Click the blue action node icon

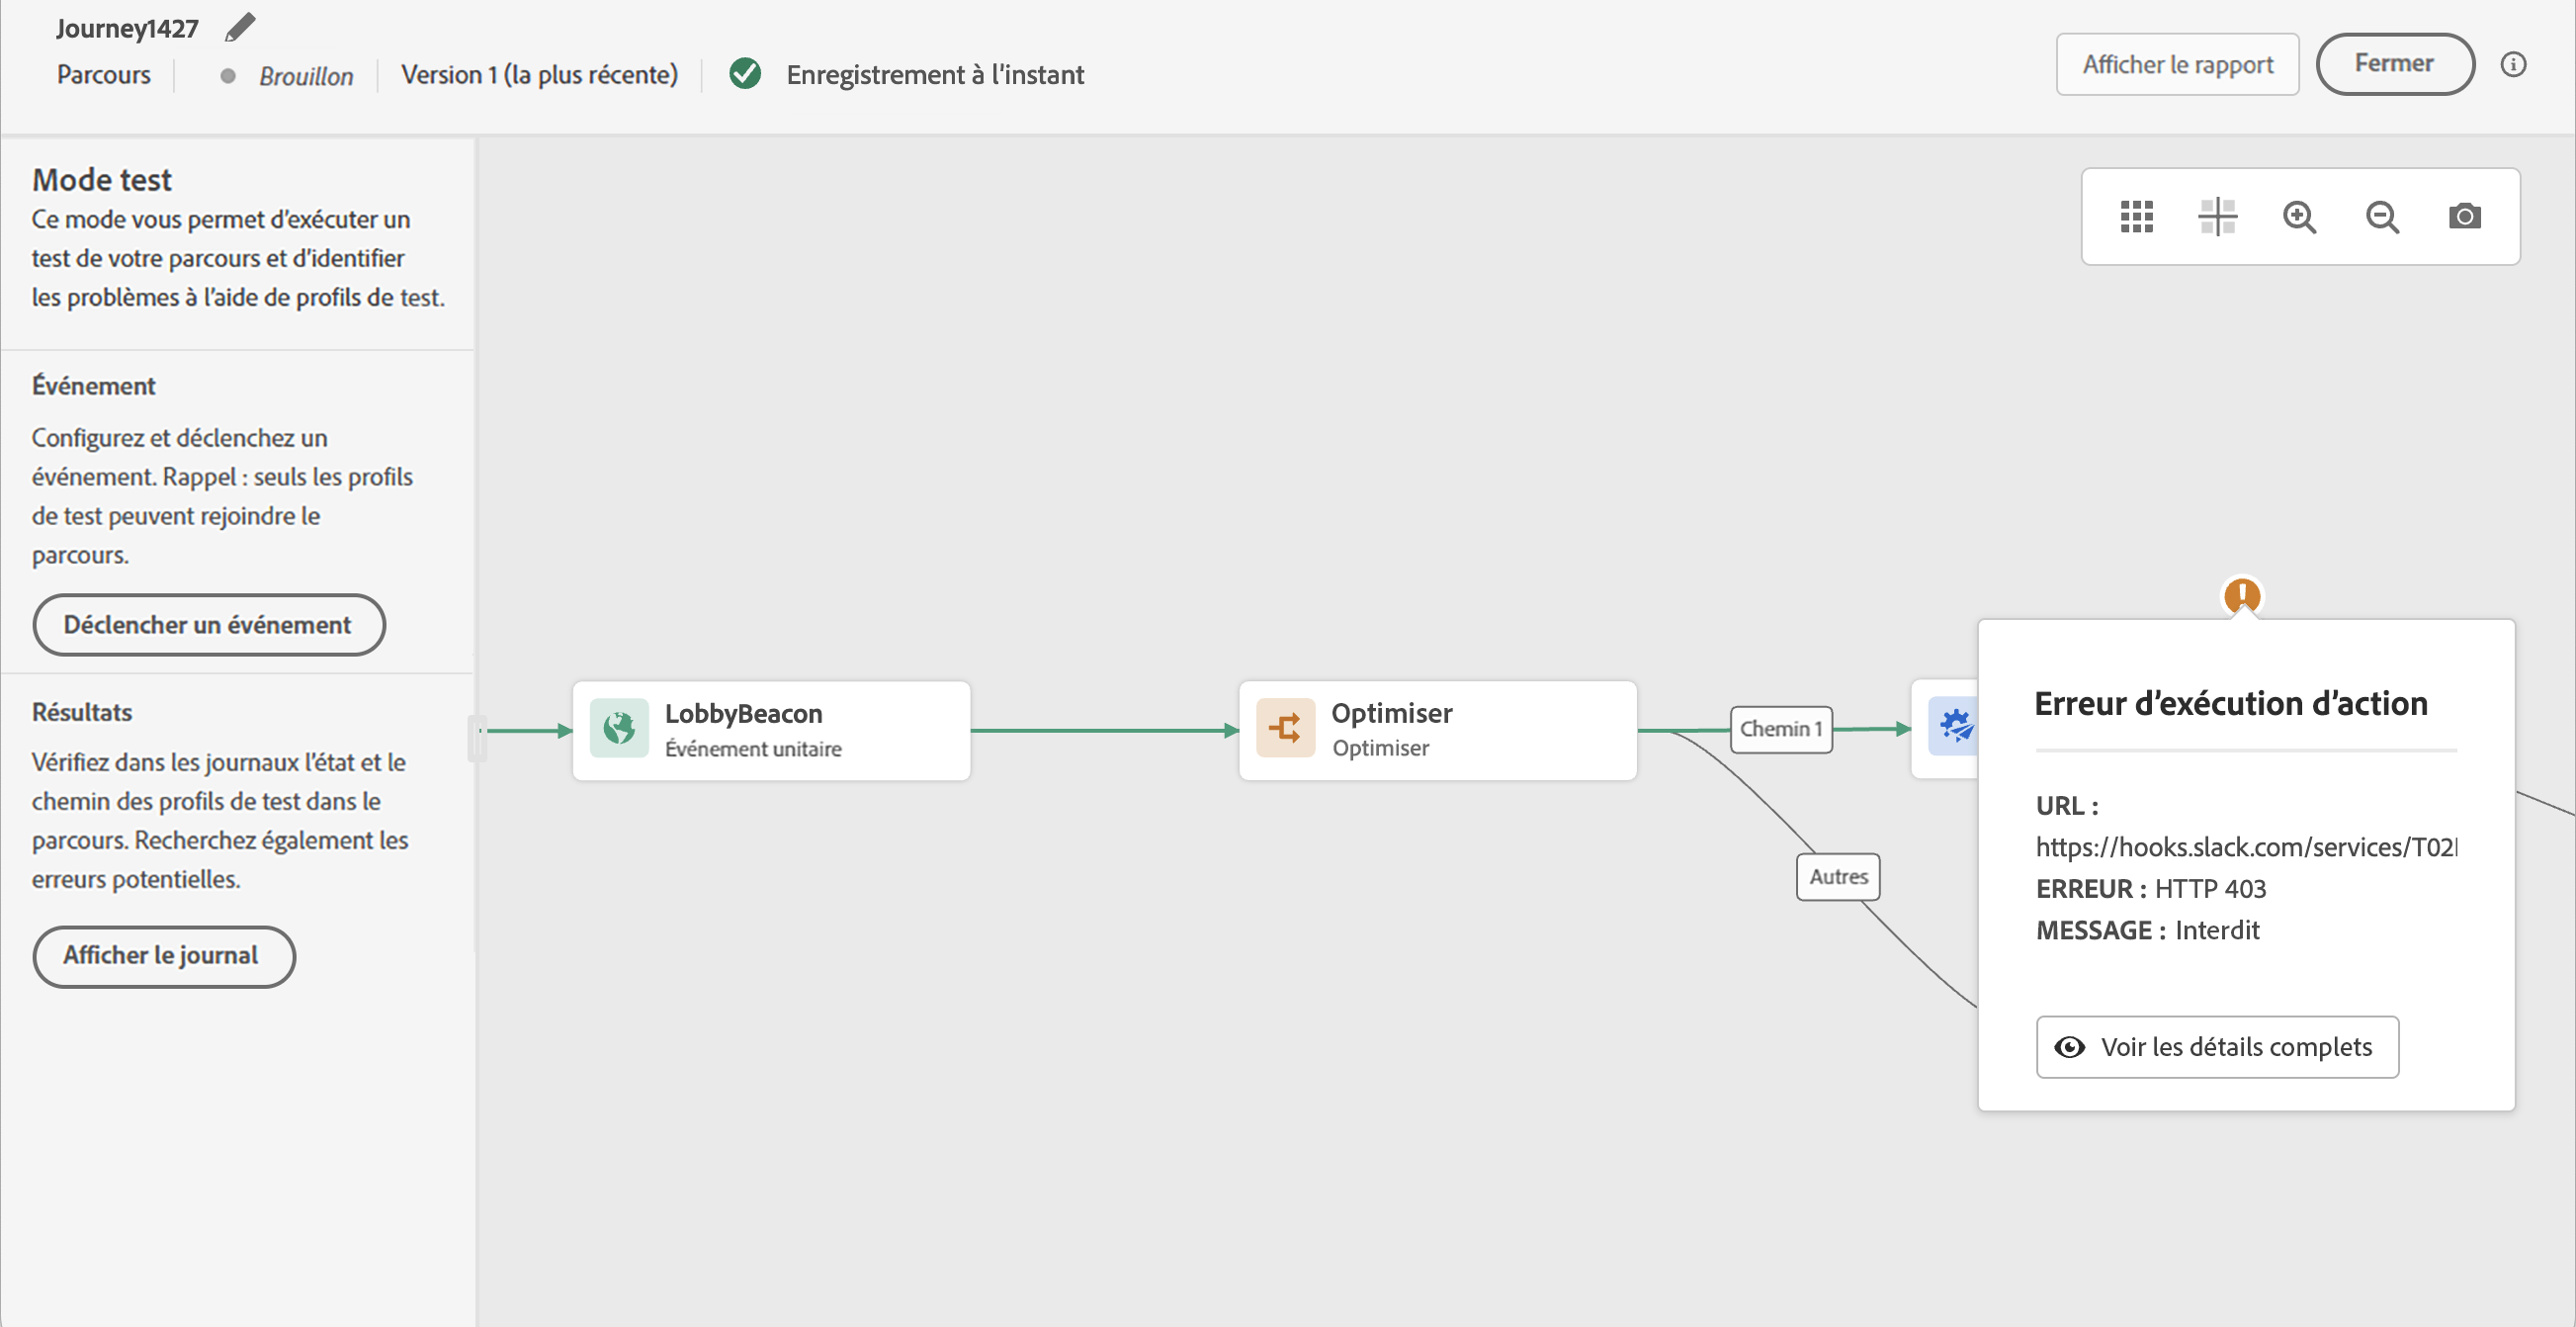tap(1953, 726)
